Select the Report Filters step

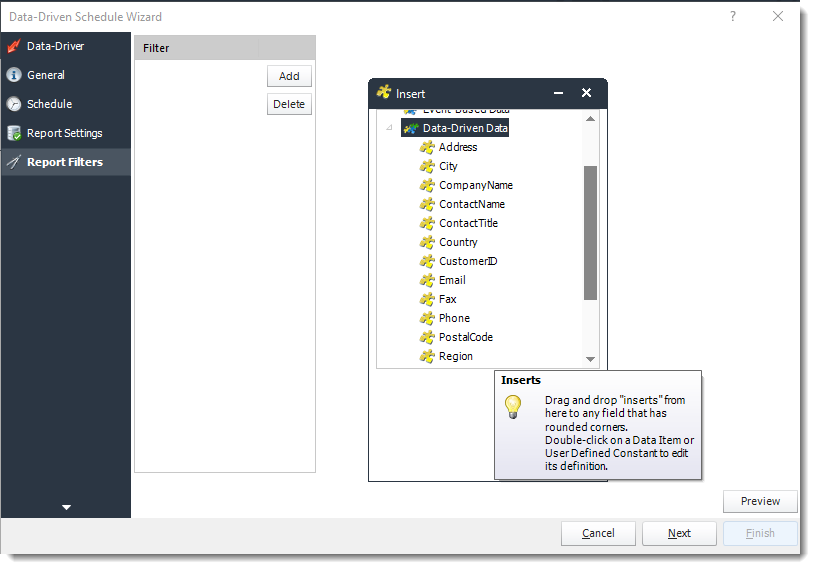pos(66,162)
